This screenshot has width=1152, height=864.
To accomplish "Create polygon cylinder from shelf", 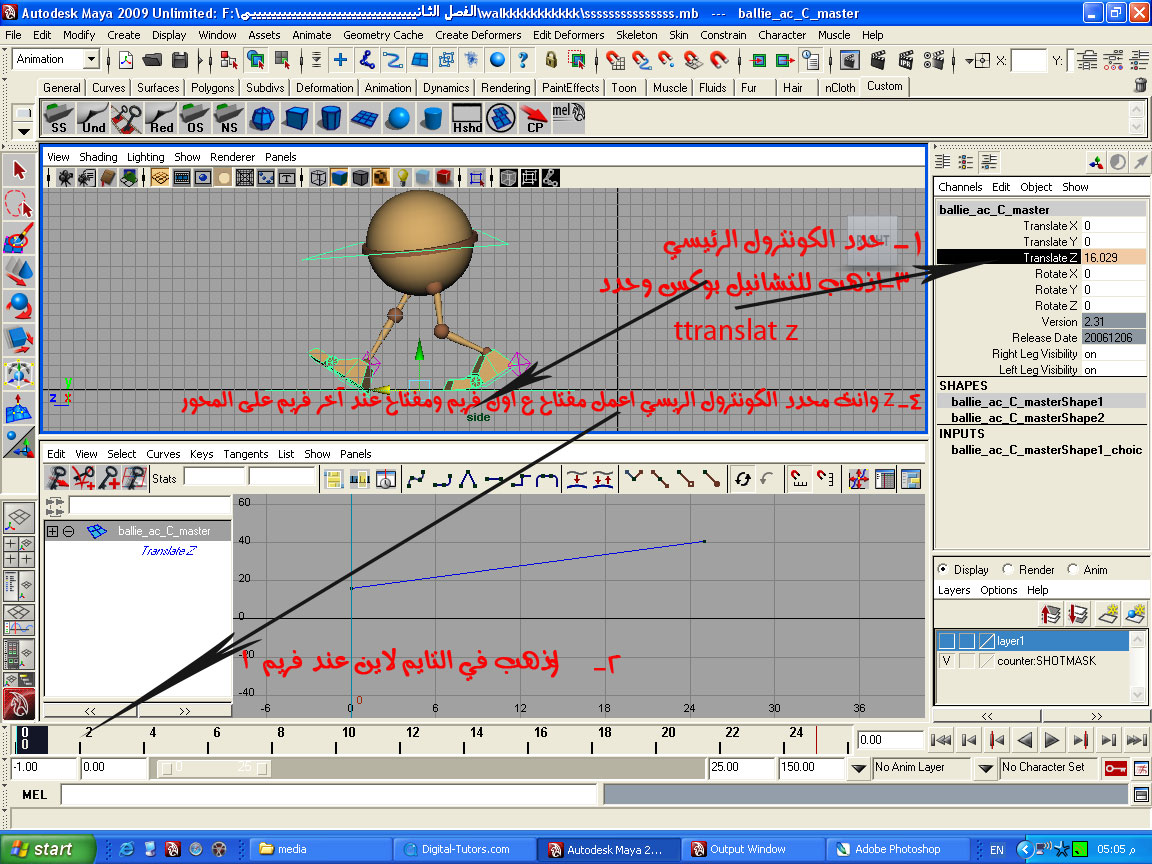I will coord(330,118).
